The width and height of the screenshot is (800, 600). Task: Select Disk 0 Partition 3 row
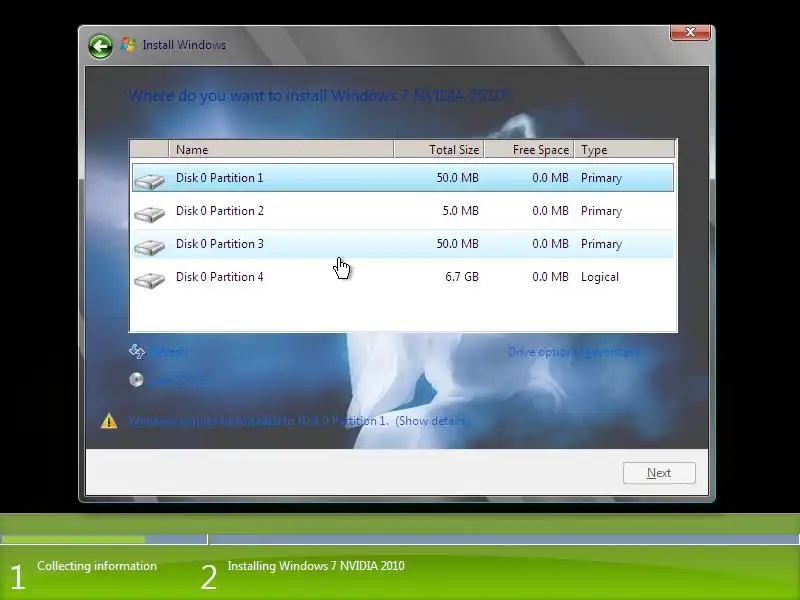tap(403, 244)
